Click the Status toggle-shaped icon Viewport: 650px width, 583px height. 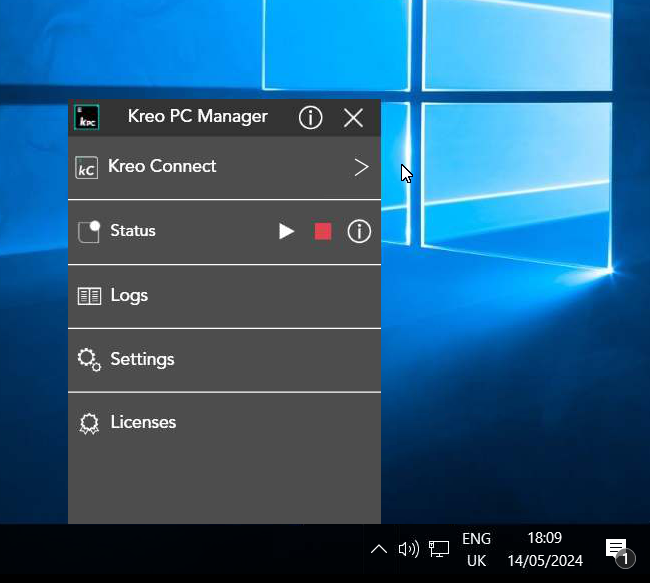pos(89,231)
